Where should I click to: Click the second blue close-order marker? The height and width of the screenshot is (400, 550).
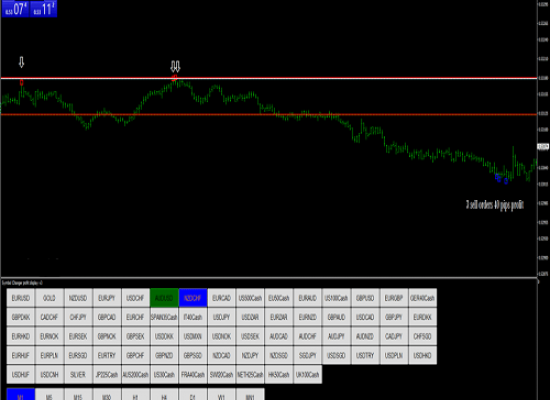(x=506, y=181)
